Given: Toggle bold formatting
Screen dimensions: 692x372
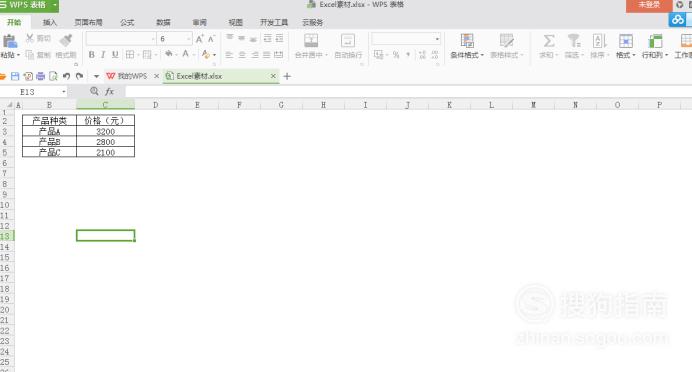Looking at the screenshot, I should [x=91, y=55].
